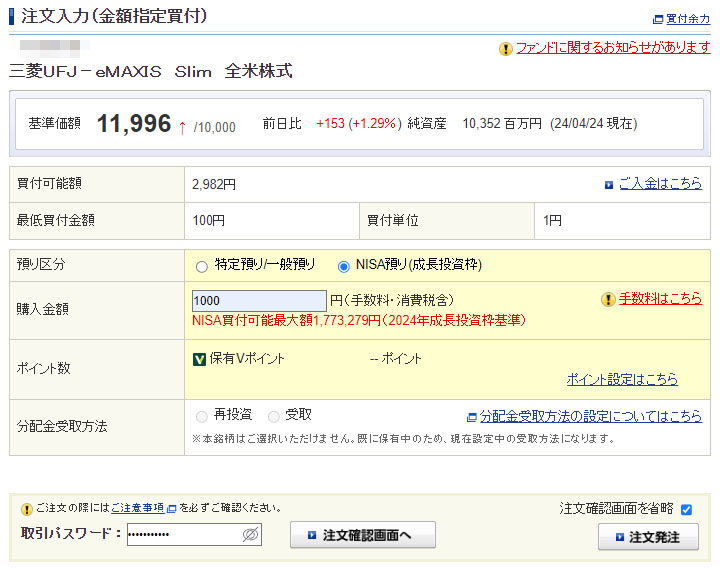The height and width of the screenshot is (569, 720).
Task: Open the ポイント設定はこちら link
Action: (621, 379)
